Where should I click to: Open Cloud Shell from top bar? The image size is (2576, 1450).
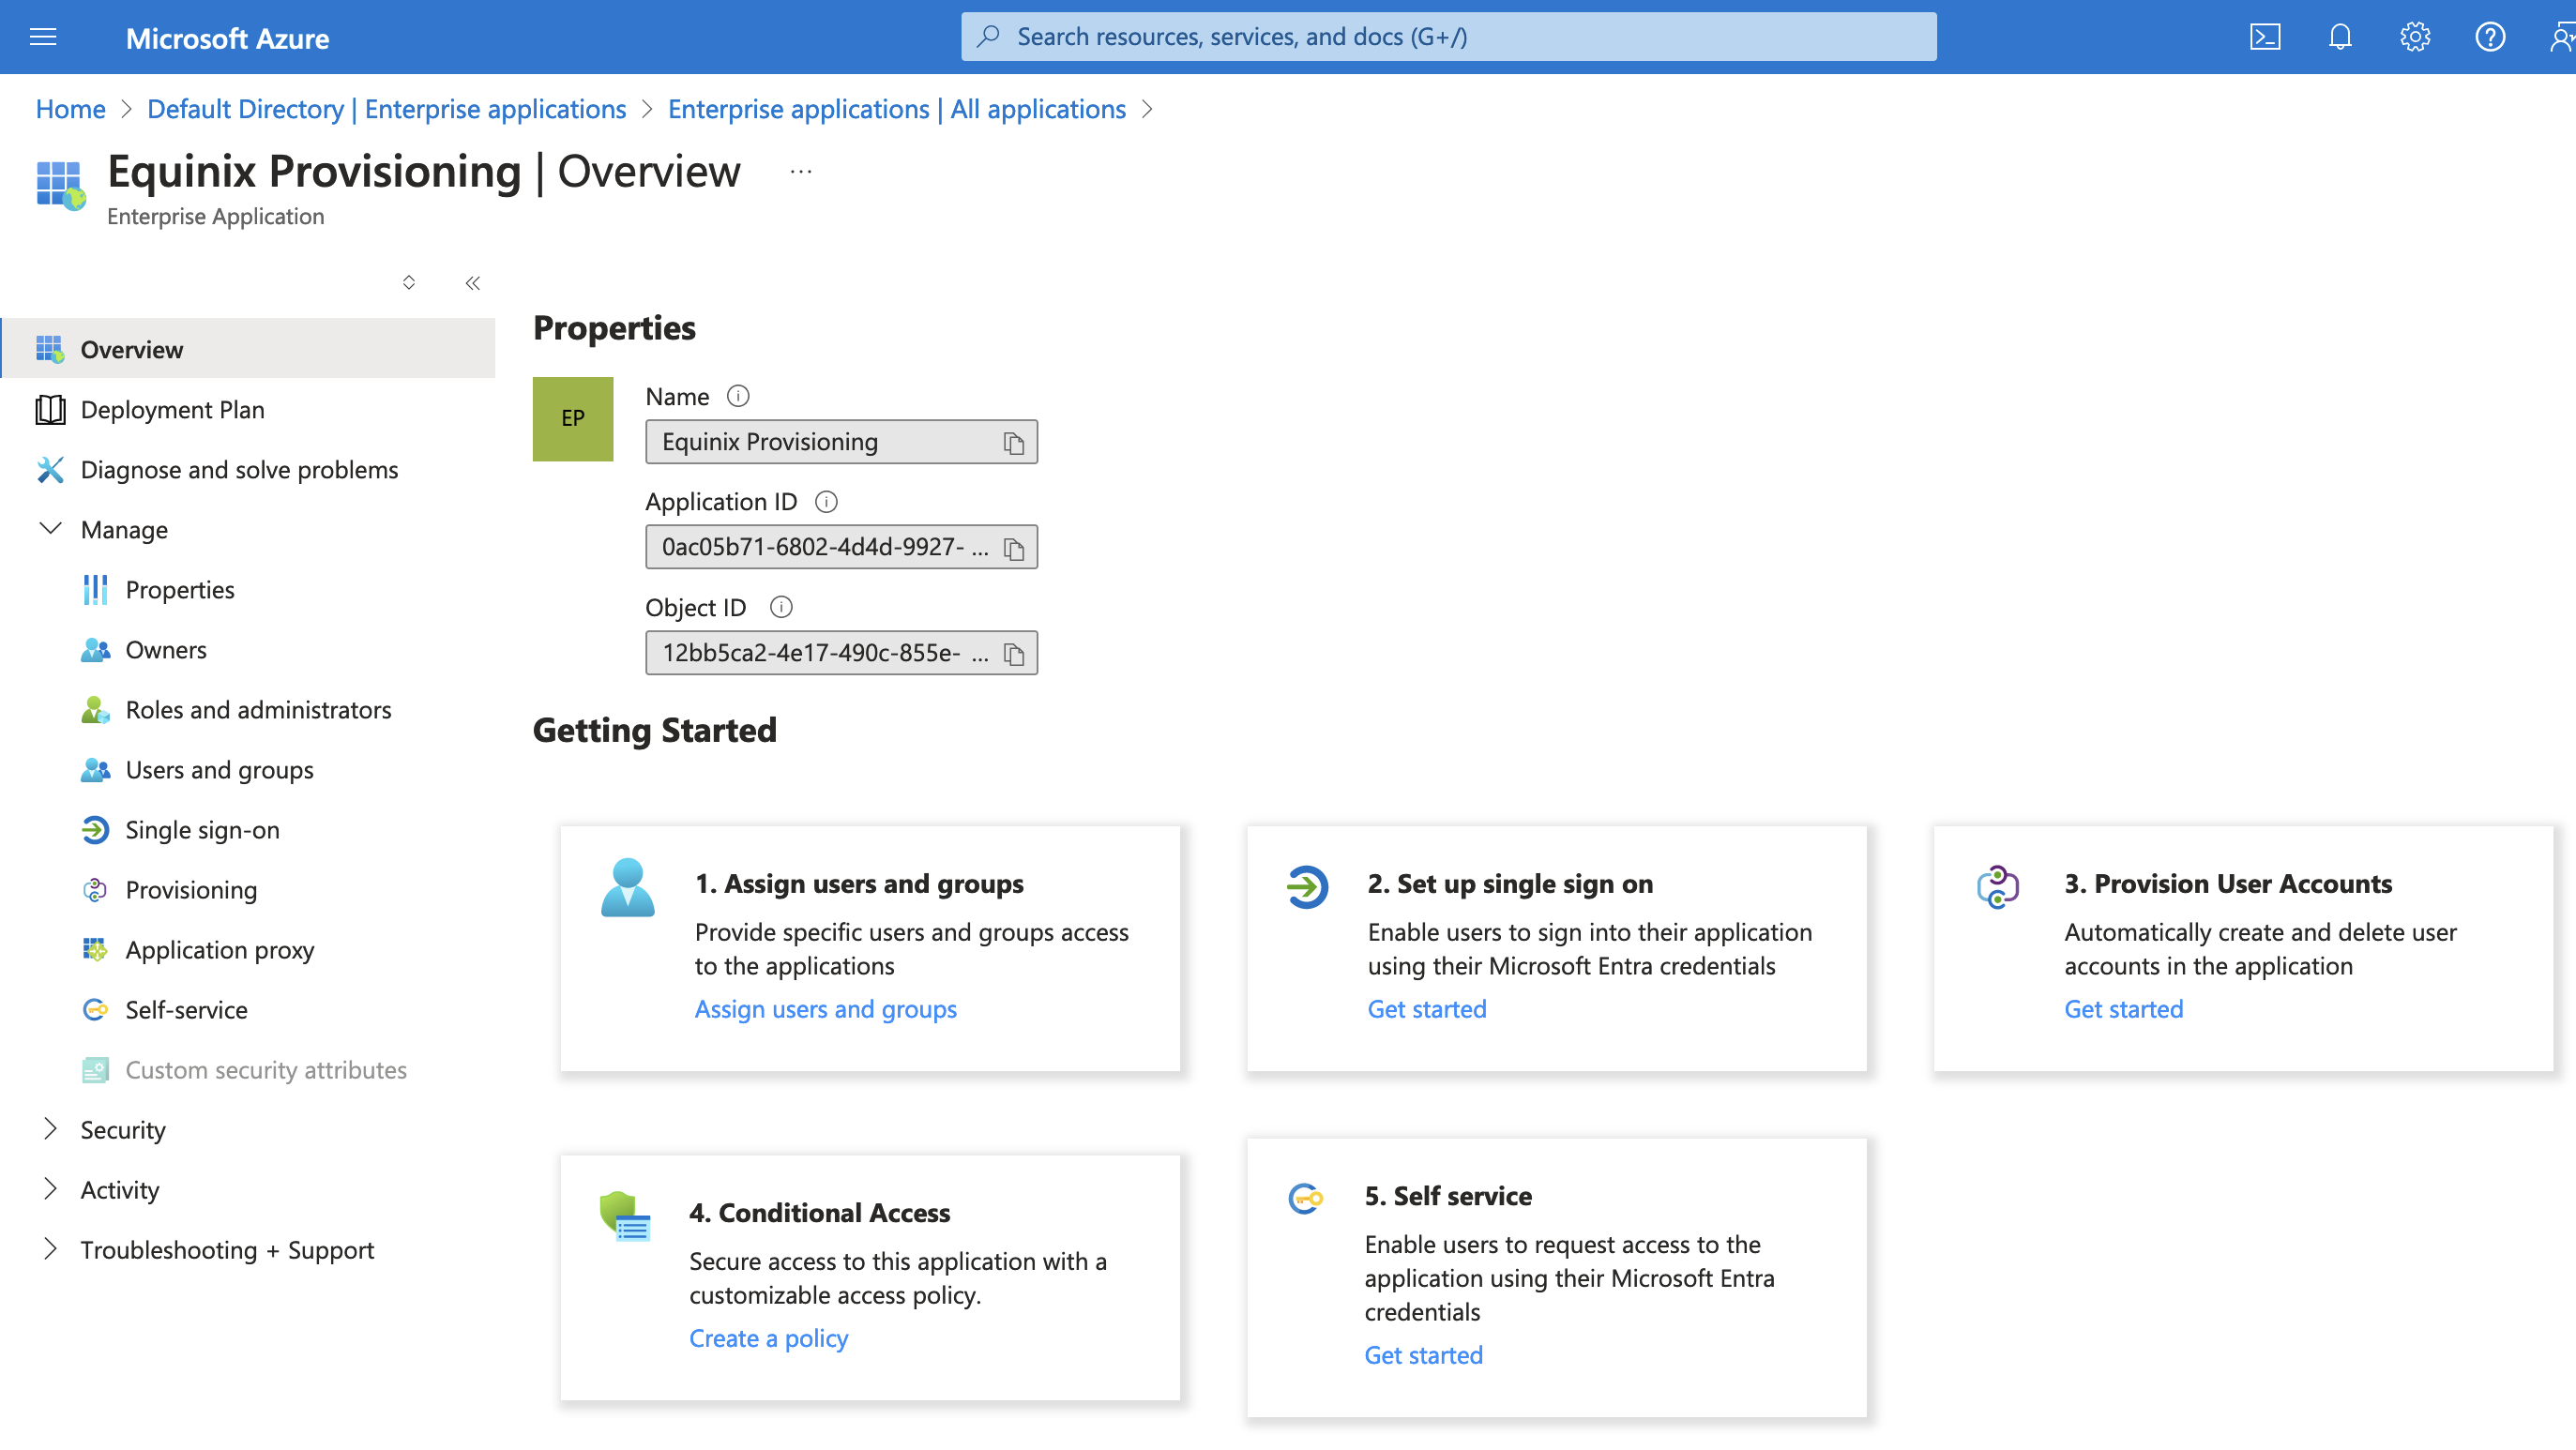point(2264,37)
